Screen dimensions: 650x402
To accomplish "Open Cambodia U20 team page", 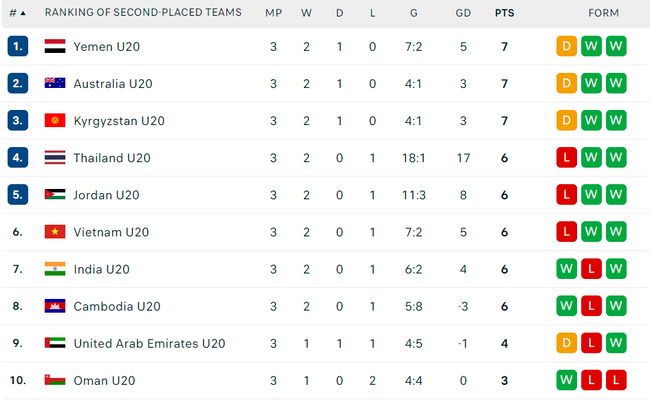I will pos(118,306).
